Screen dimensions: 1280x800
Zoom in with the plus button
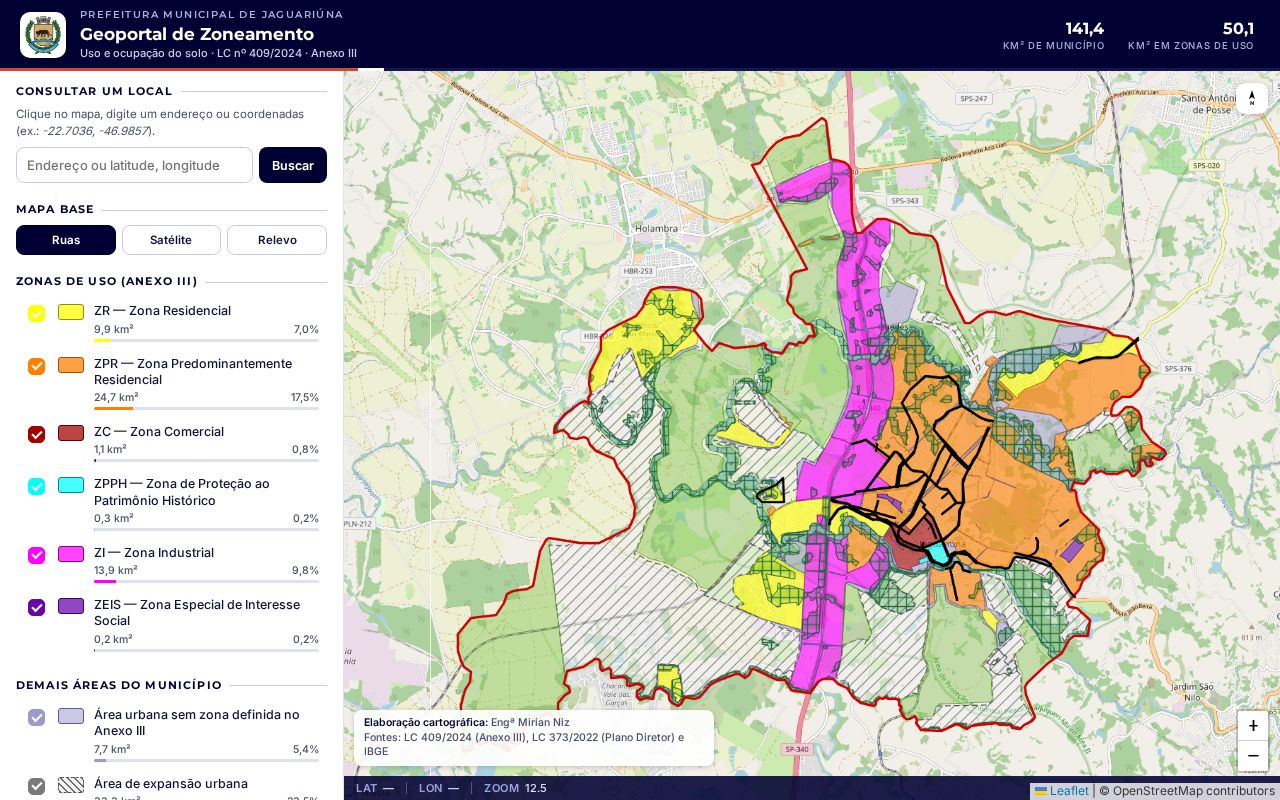1253,726
